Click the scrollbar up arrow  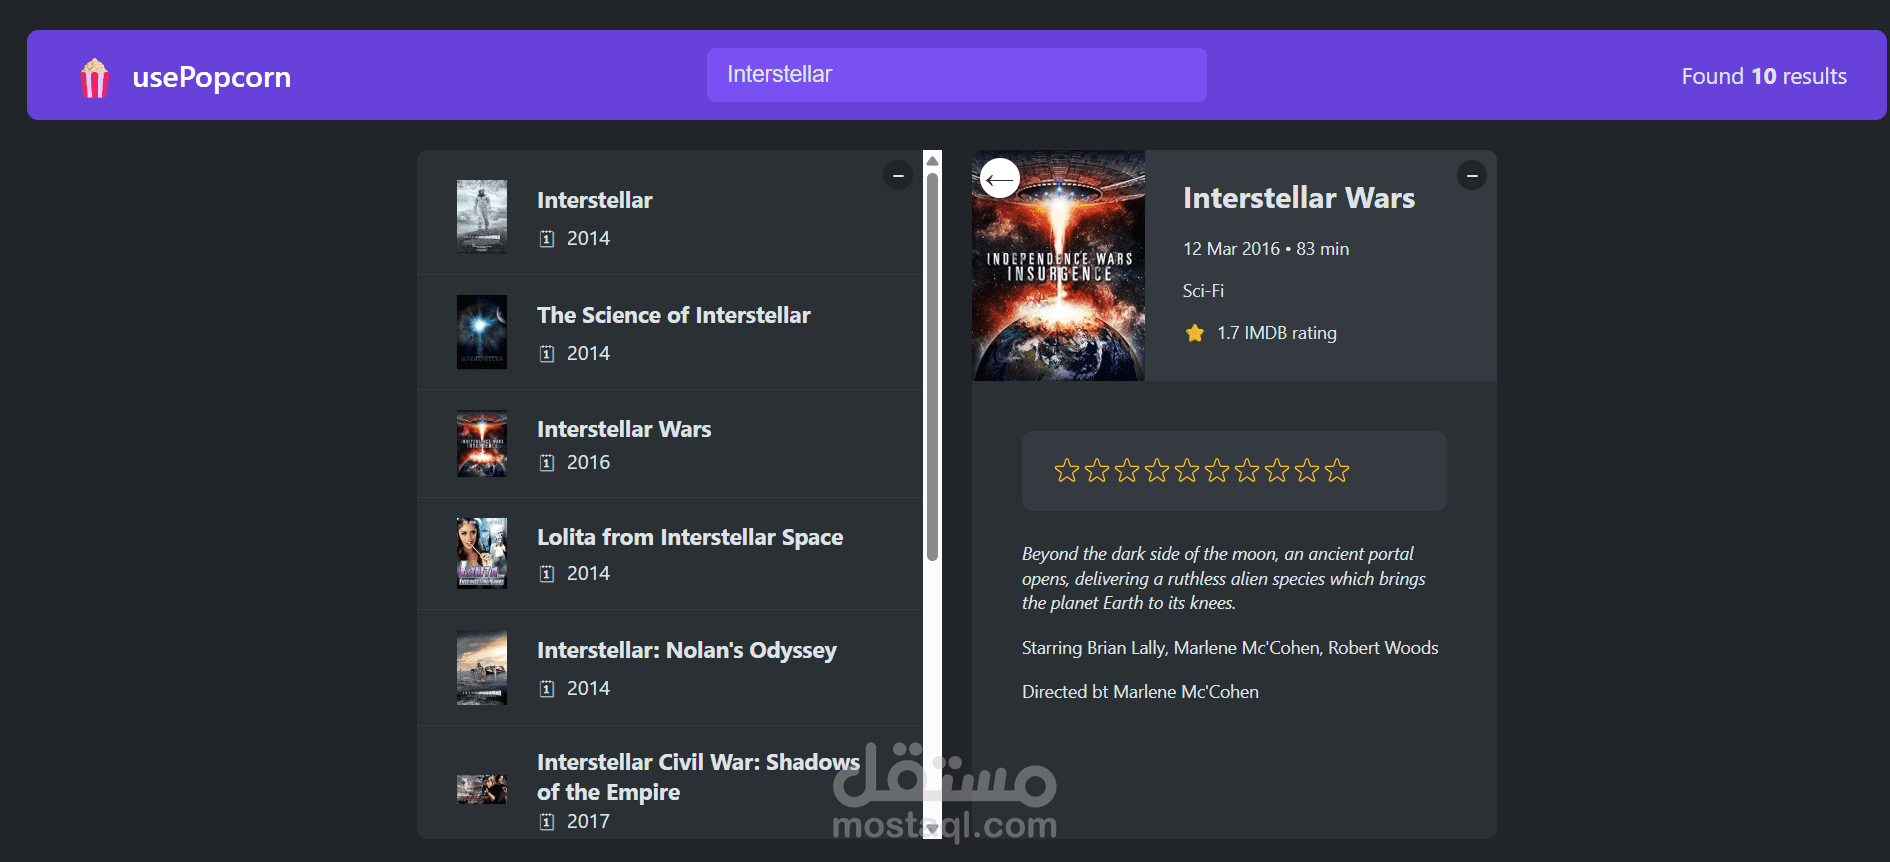[932, 160]
